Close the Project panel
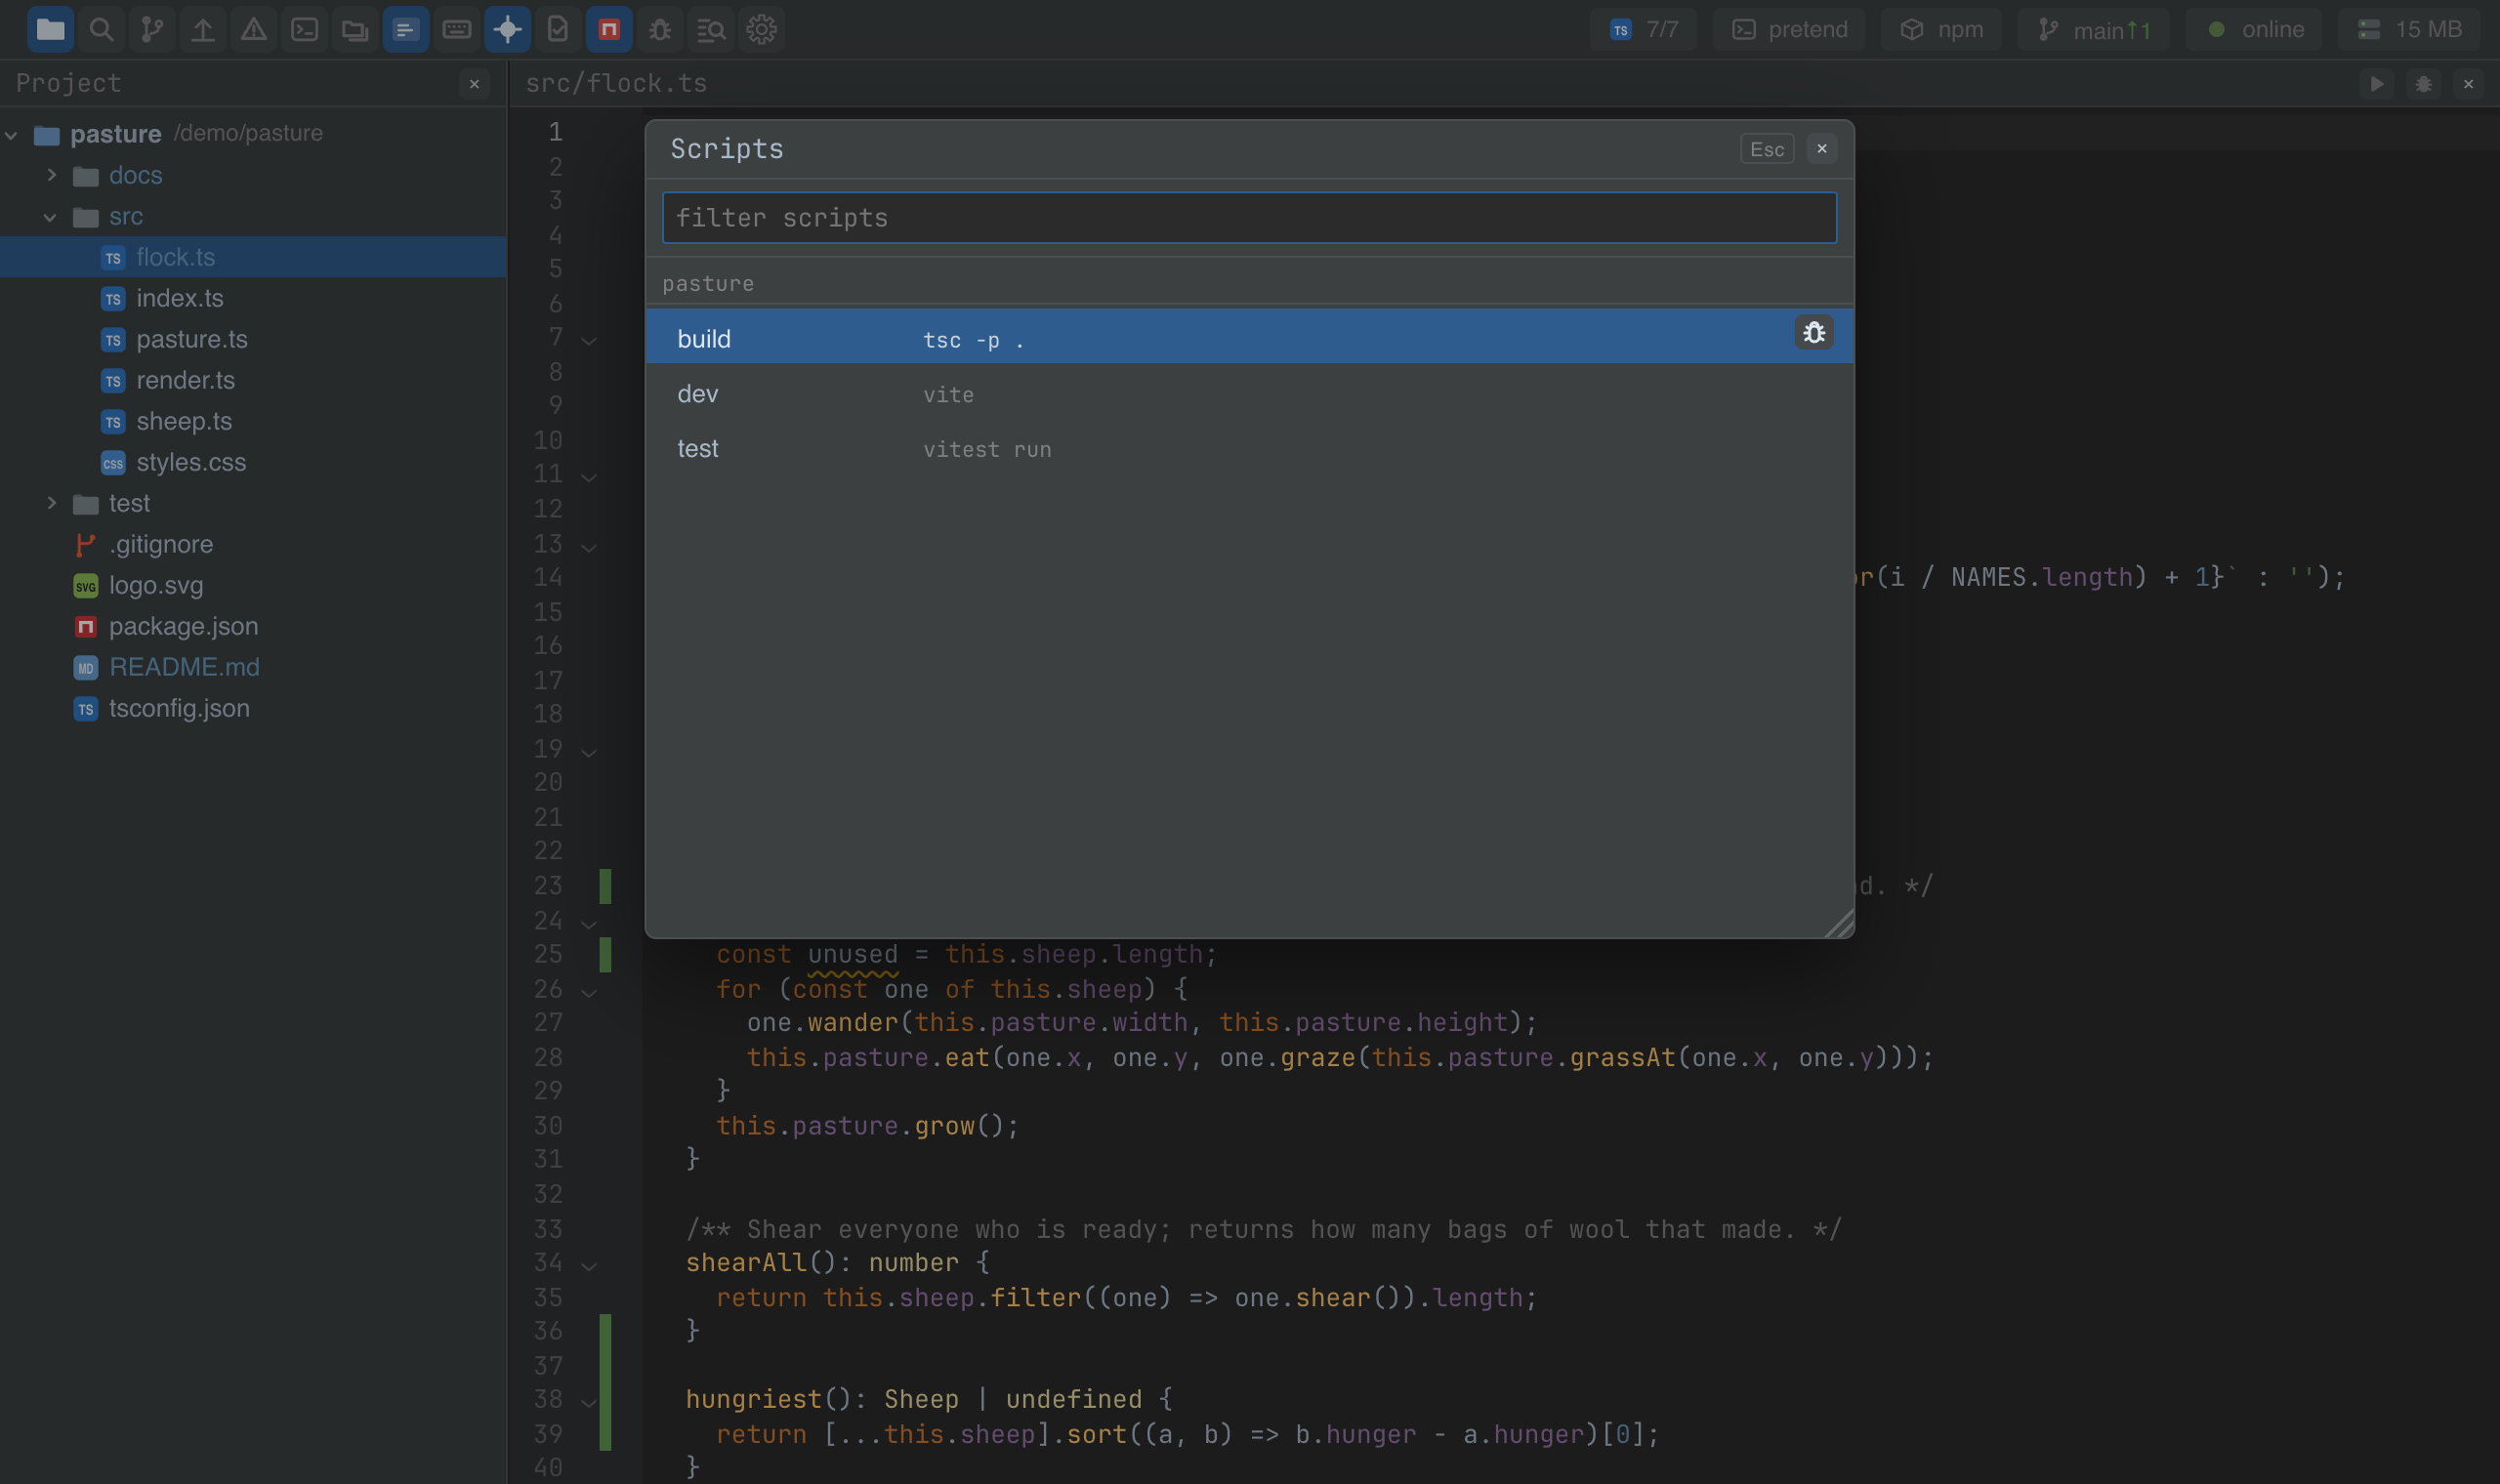 tap(475, 84)
